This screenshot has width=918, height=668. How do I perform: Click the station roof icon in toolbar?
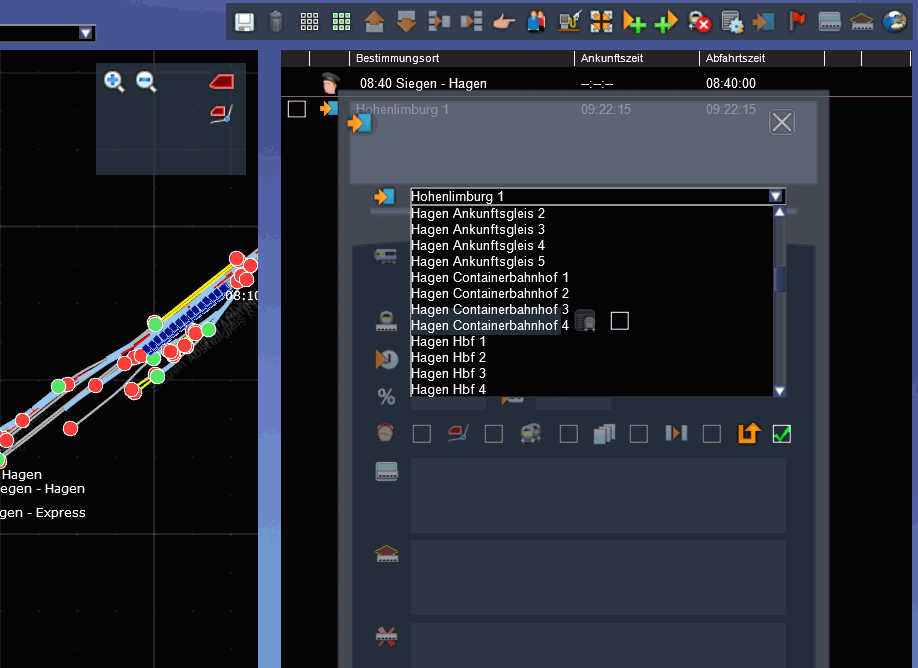862,23
